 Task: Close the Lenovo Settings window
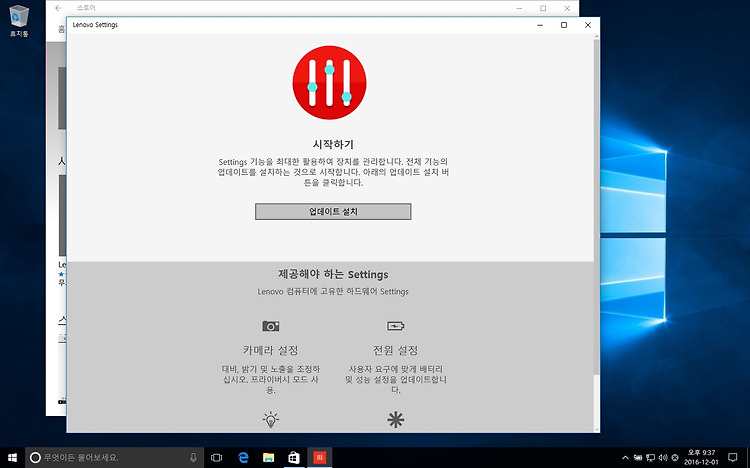(x=588, y=25)
